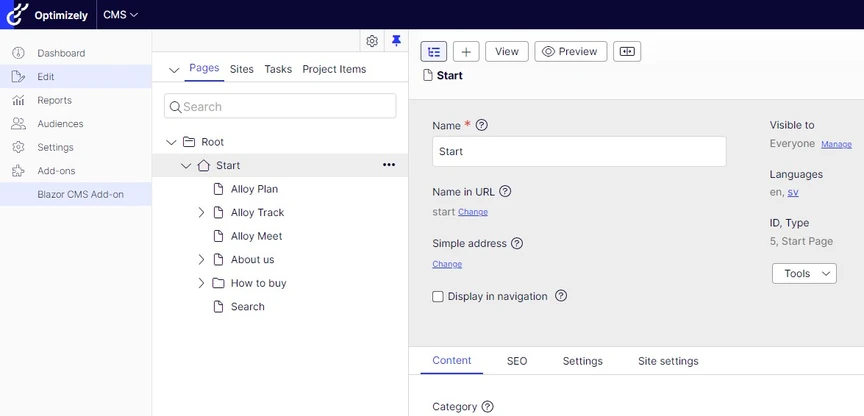Click the Manage visibility link

[x=836, y=144]
